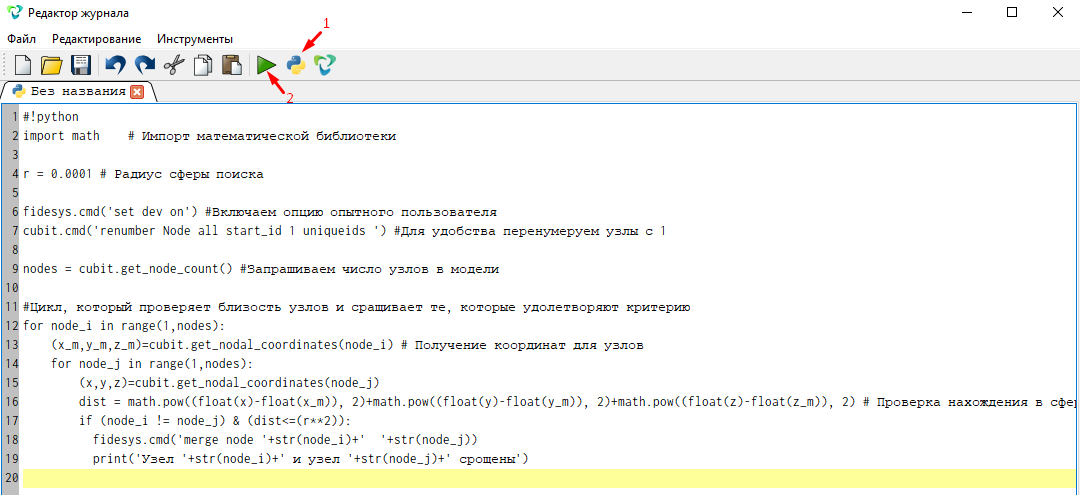Copy selected text via toolbar

click(x=203, y=65)
